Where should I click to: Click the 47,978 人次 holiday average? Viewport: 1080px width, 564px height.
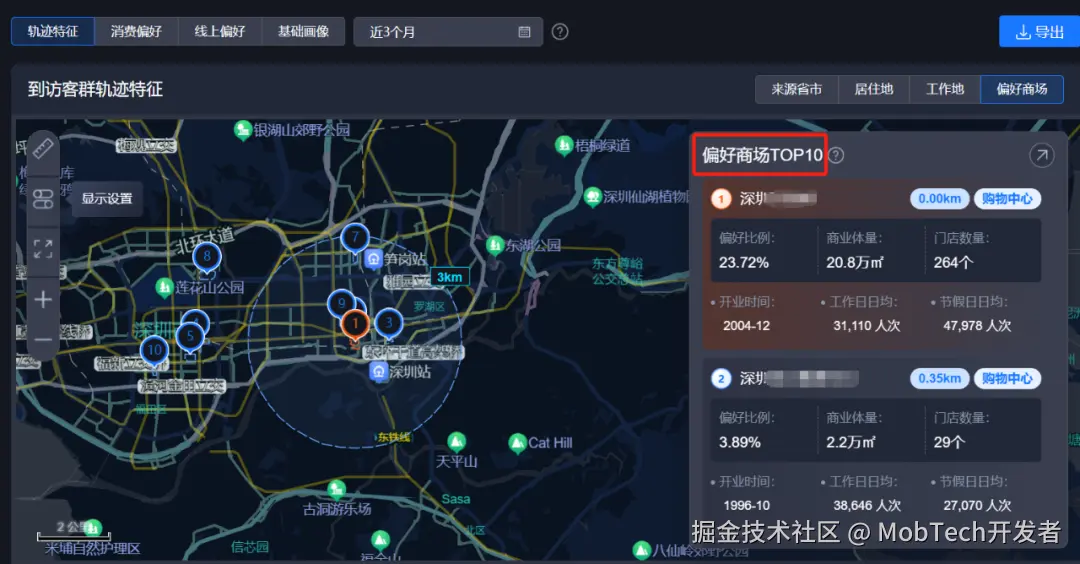click(977, 326)
